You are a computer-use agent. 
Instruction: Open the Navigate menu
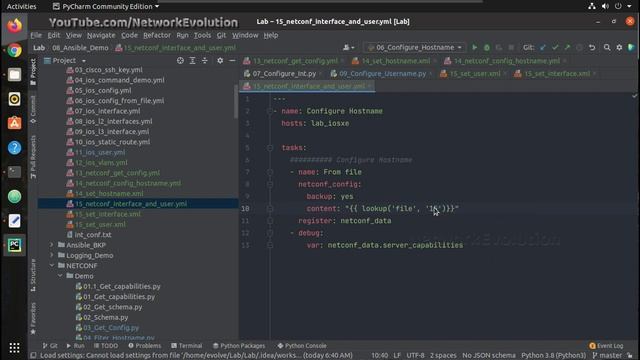click(x=101, y=35)
